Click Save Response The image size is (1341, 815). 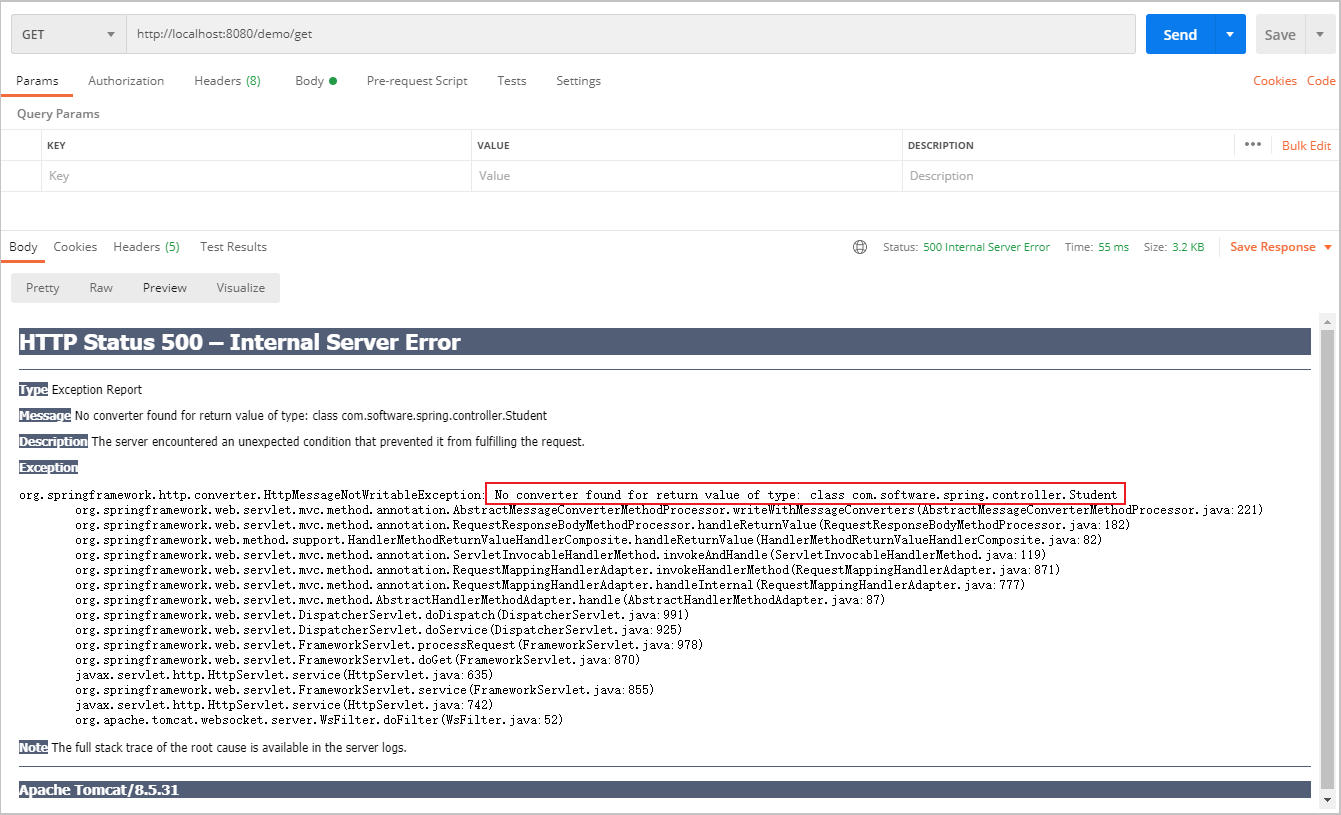(x=1272, y=247)
